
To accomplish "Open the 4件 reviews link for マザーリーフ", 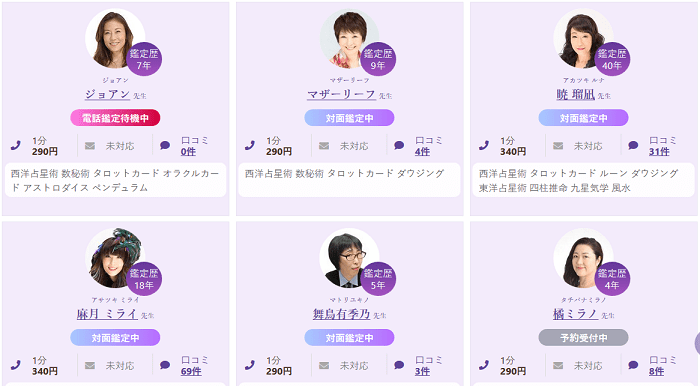I will pyautogui.click(x=422, y=152).
